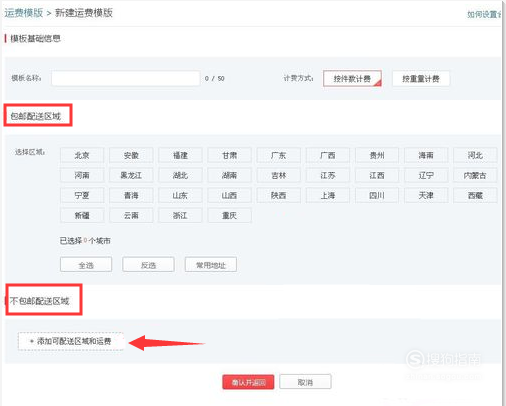Pick the 西藏 region
This screenshot has width=506, height=406.
[x=475, y=195]
